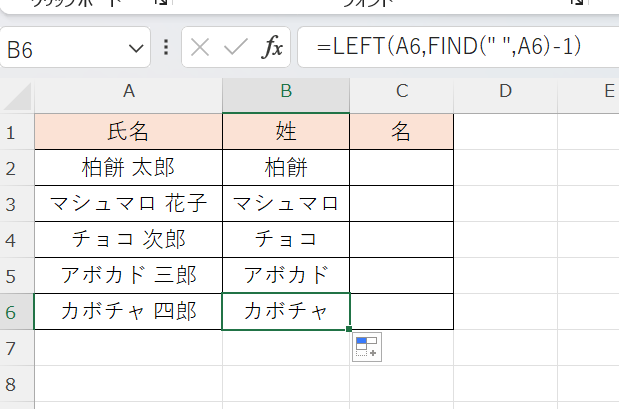The height and width of the screenshot is (409, 619).
Task: Select column D header
Action: pos(505,92)
